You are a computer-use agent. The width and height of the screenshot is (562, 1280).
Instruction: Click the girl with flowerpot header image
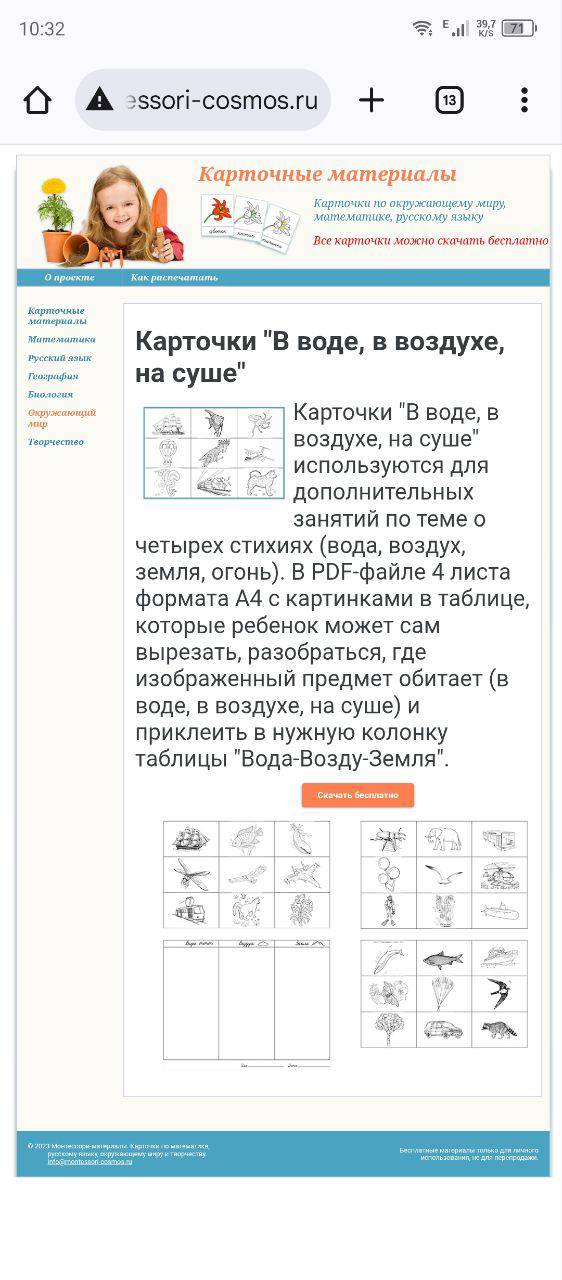click(110, 216)
